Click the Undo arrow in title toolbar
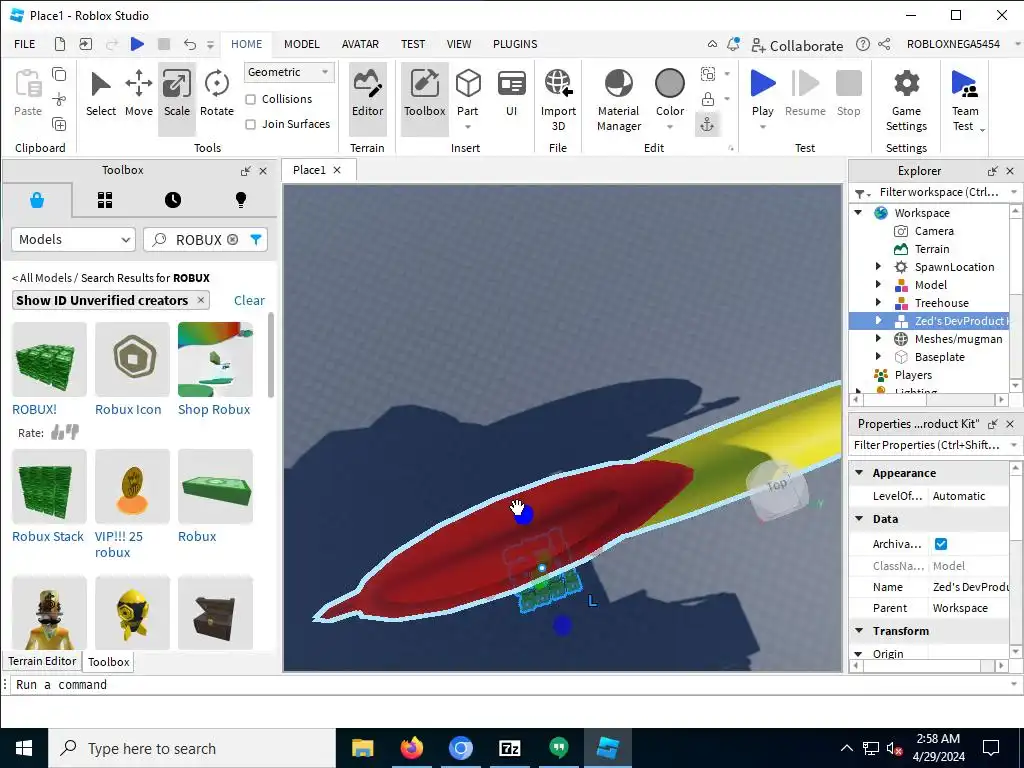This screenshot has width=1024, height=768. 189,44
